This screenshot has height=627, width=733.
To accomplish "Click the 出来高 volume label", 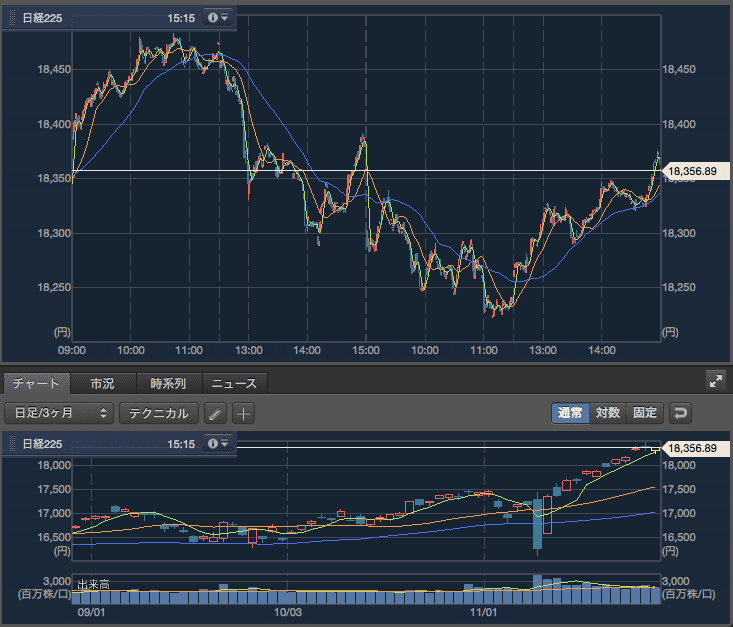I will [x=93, y=584].
